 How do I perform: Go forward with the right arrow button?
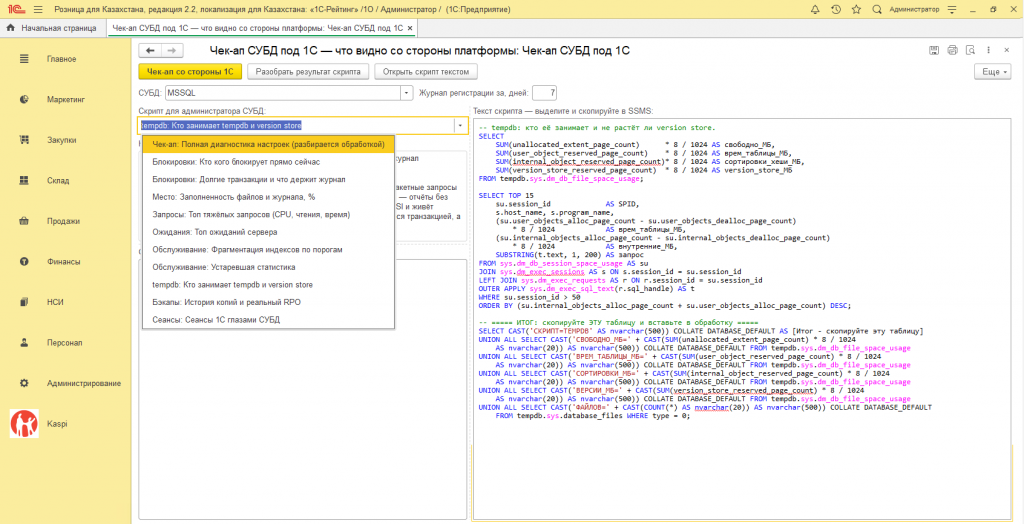point(172,50)
